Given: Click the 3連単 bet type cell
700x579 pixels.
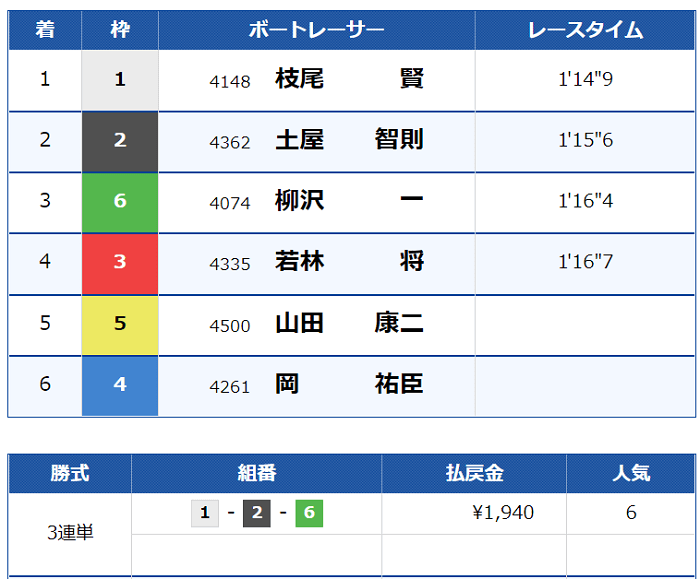Looking at the screenshot, I should point(70,533).
